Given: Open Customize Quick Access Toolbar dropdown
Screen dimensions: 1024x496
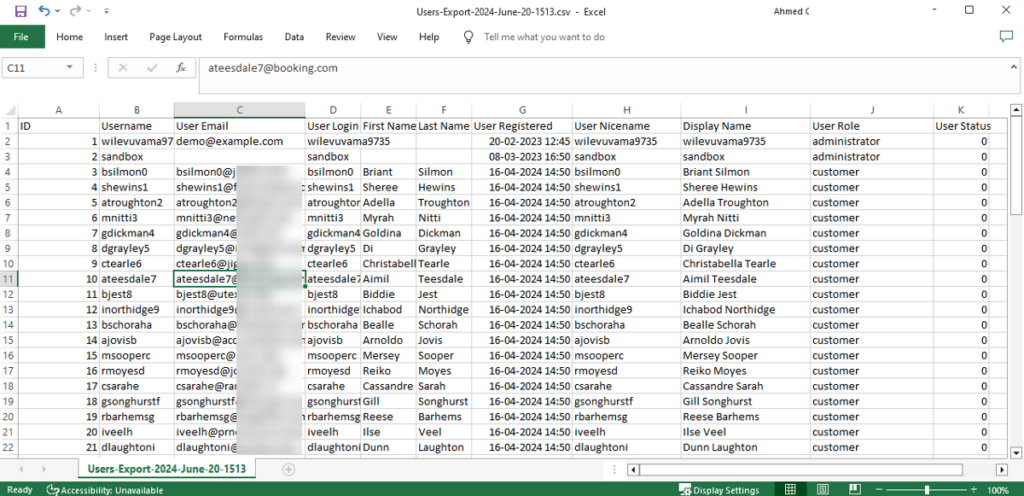Looking at the screenshot, I should (x=106, y=12).
